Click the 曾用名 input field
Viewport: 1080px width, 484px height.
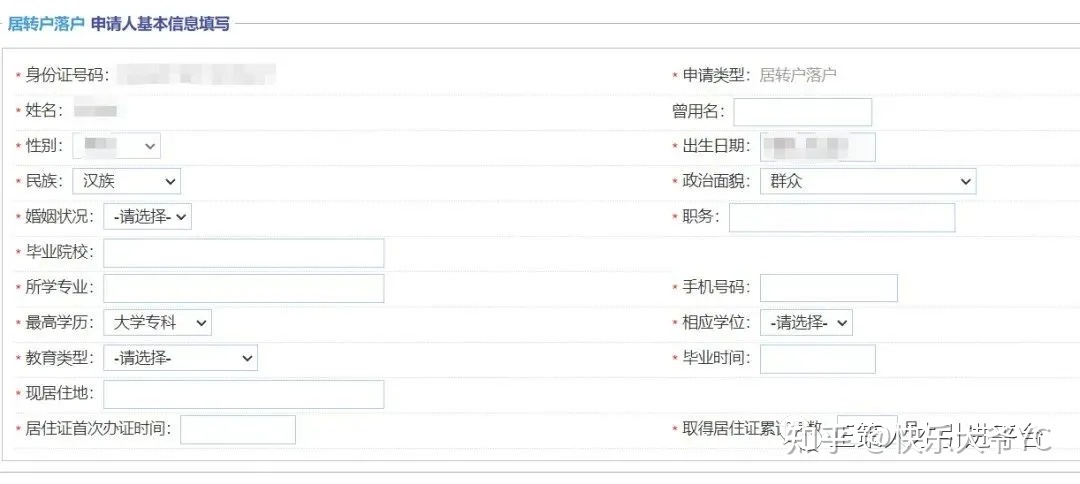point(802,112)
